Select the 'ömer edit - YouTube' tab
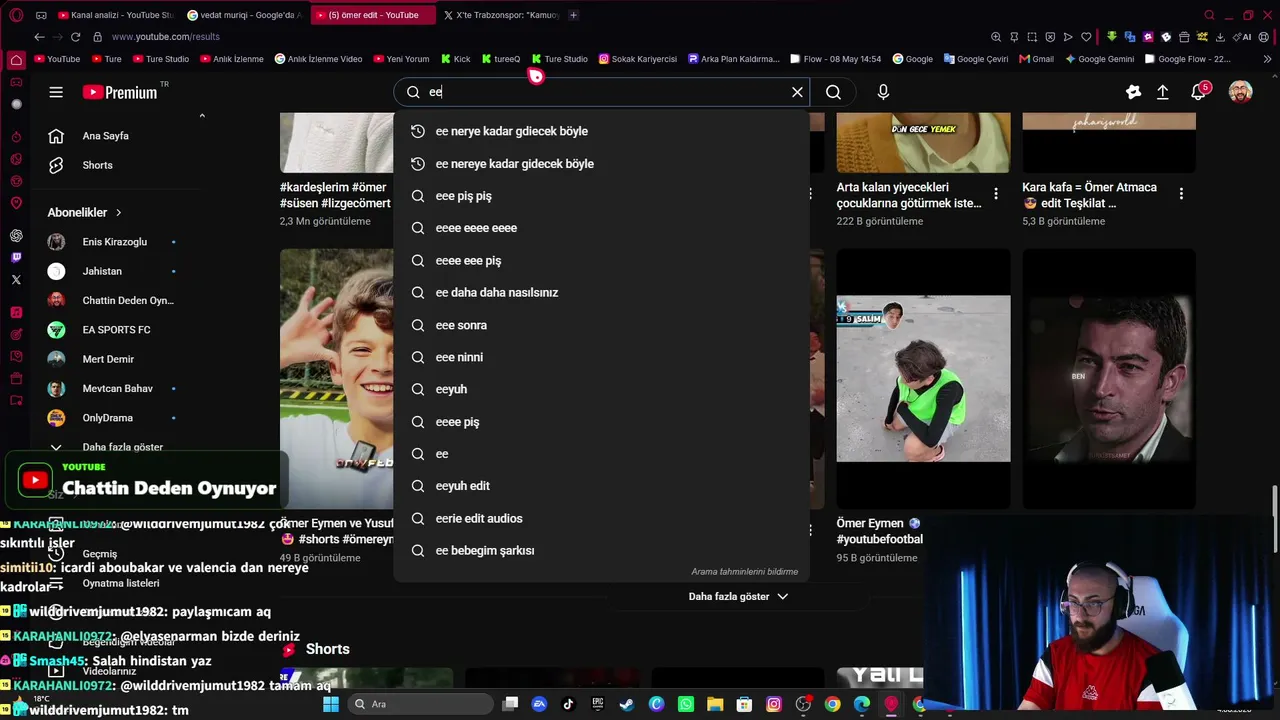 372,15
